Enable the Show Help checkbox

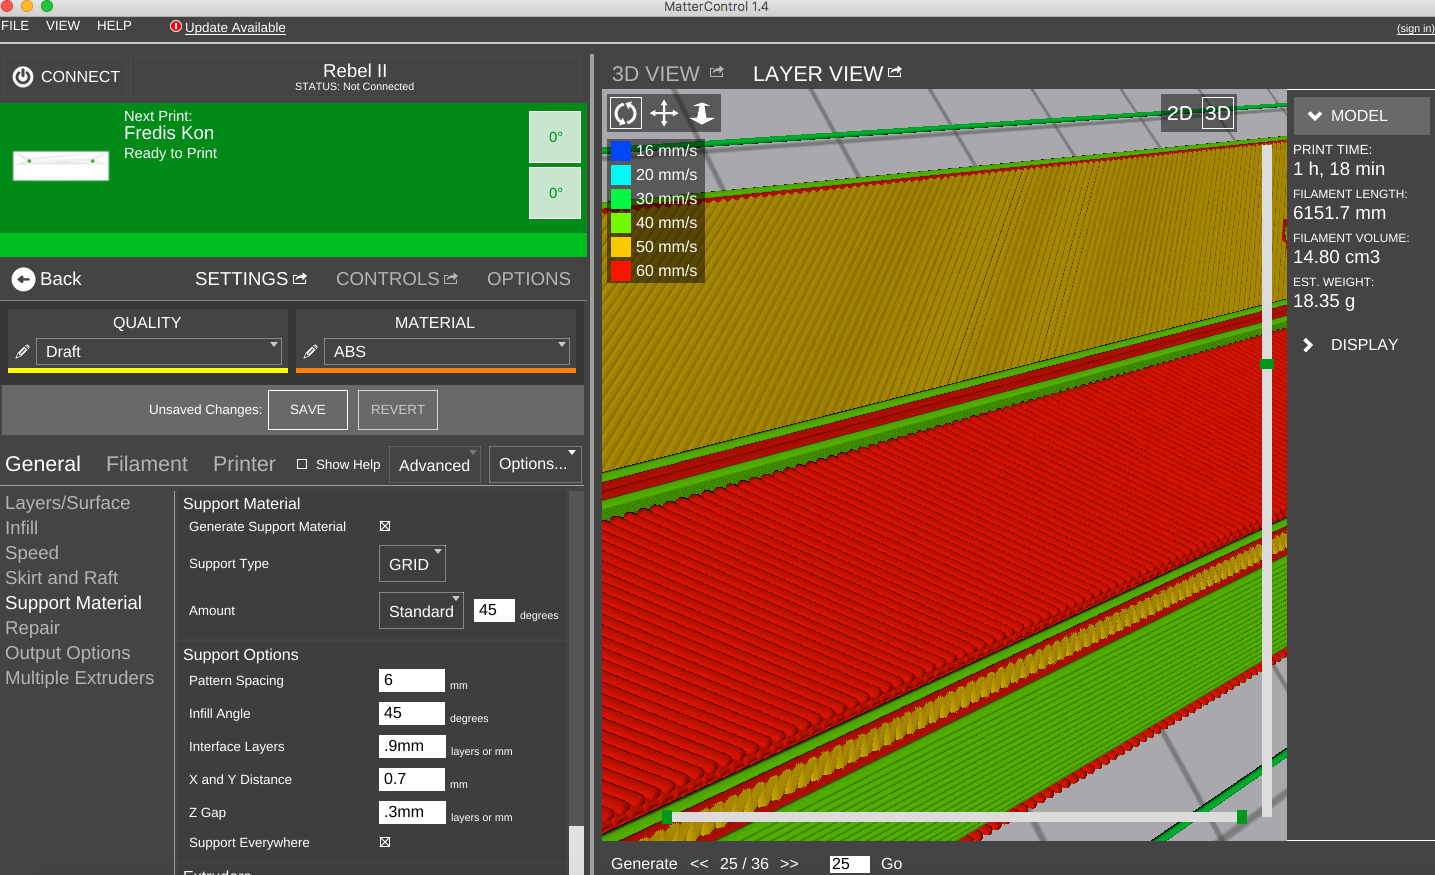pos(302,464)
